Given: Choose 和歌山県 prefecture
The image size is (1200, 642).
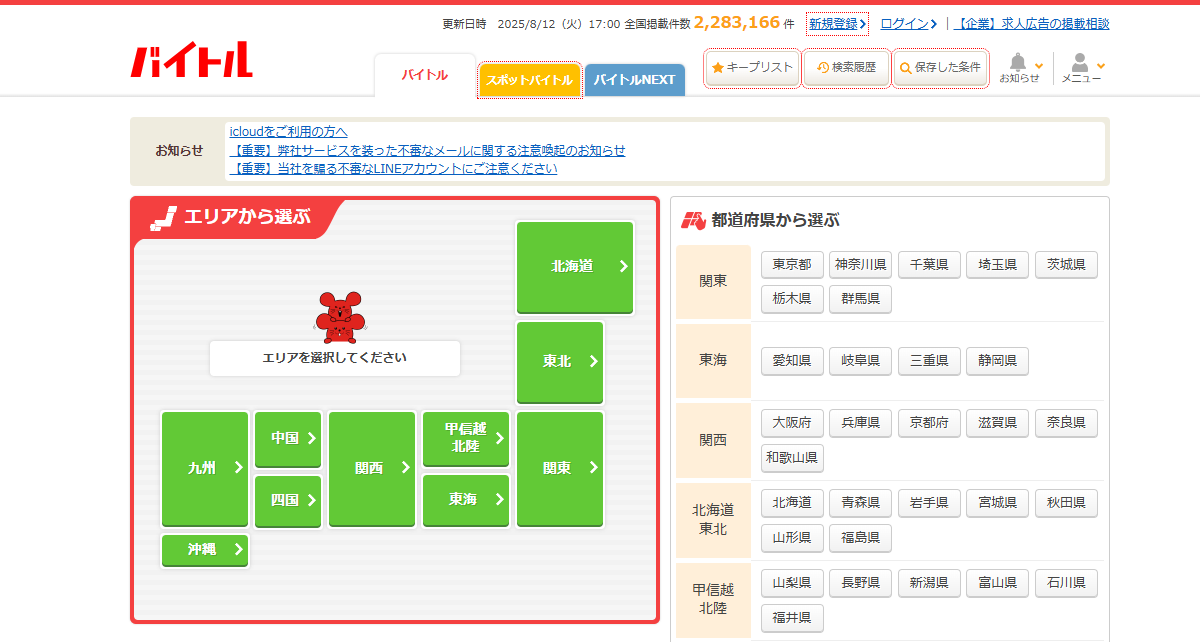Looking at the screenshot, I should 792,458.
